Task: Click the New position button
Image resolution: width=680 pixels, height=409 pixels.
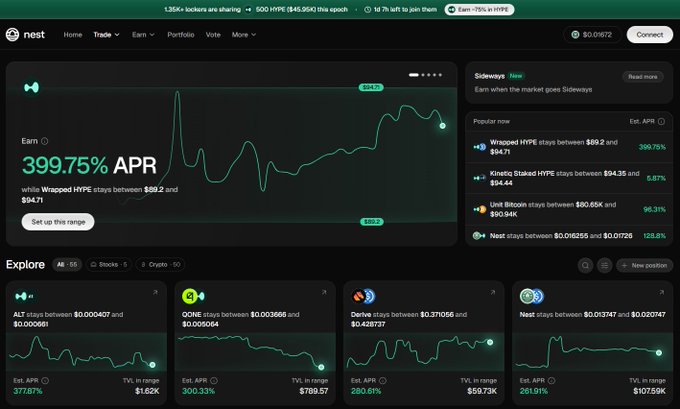Action: 644,265
